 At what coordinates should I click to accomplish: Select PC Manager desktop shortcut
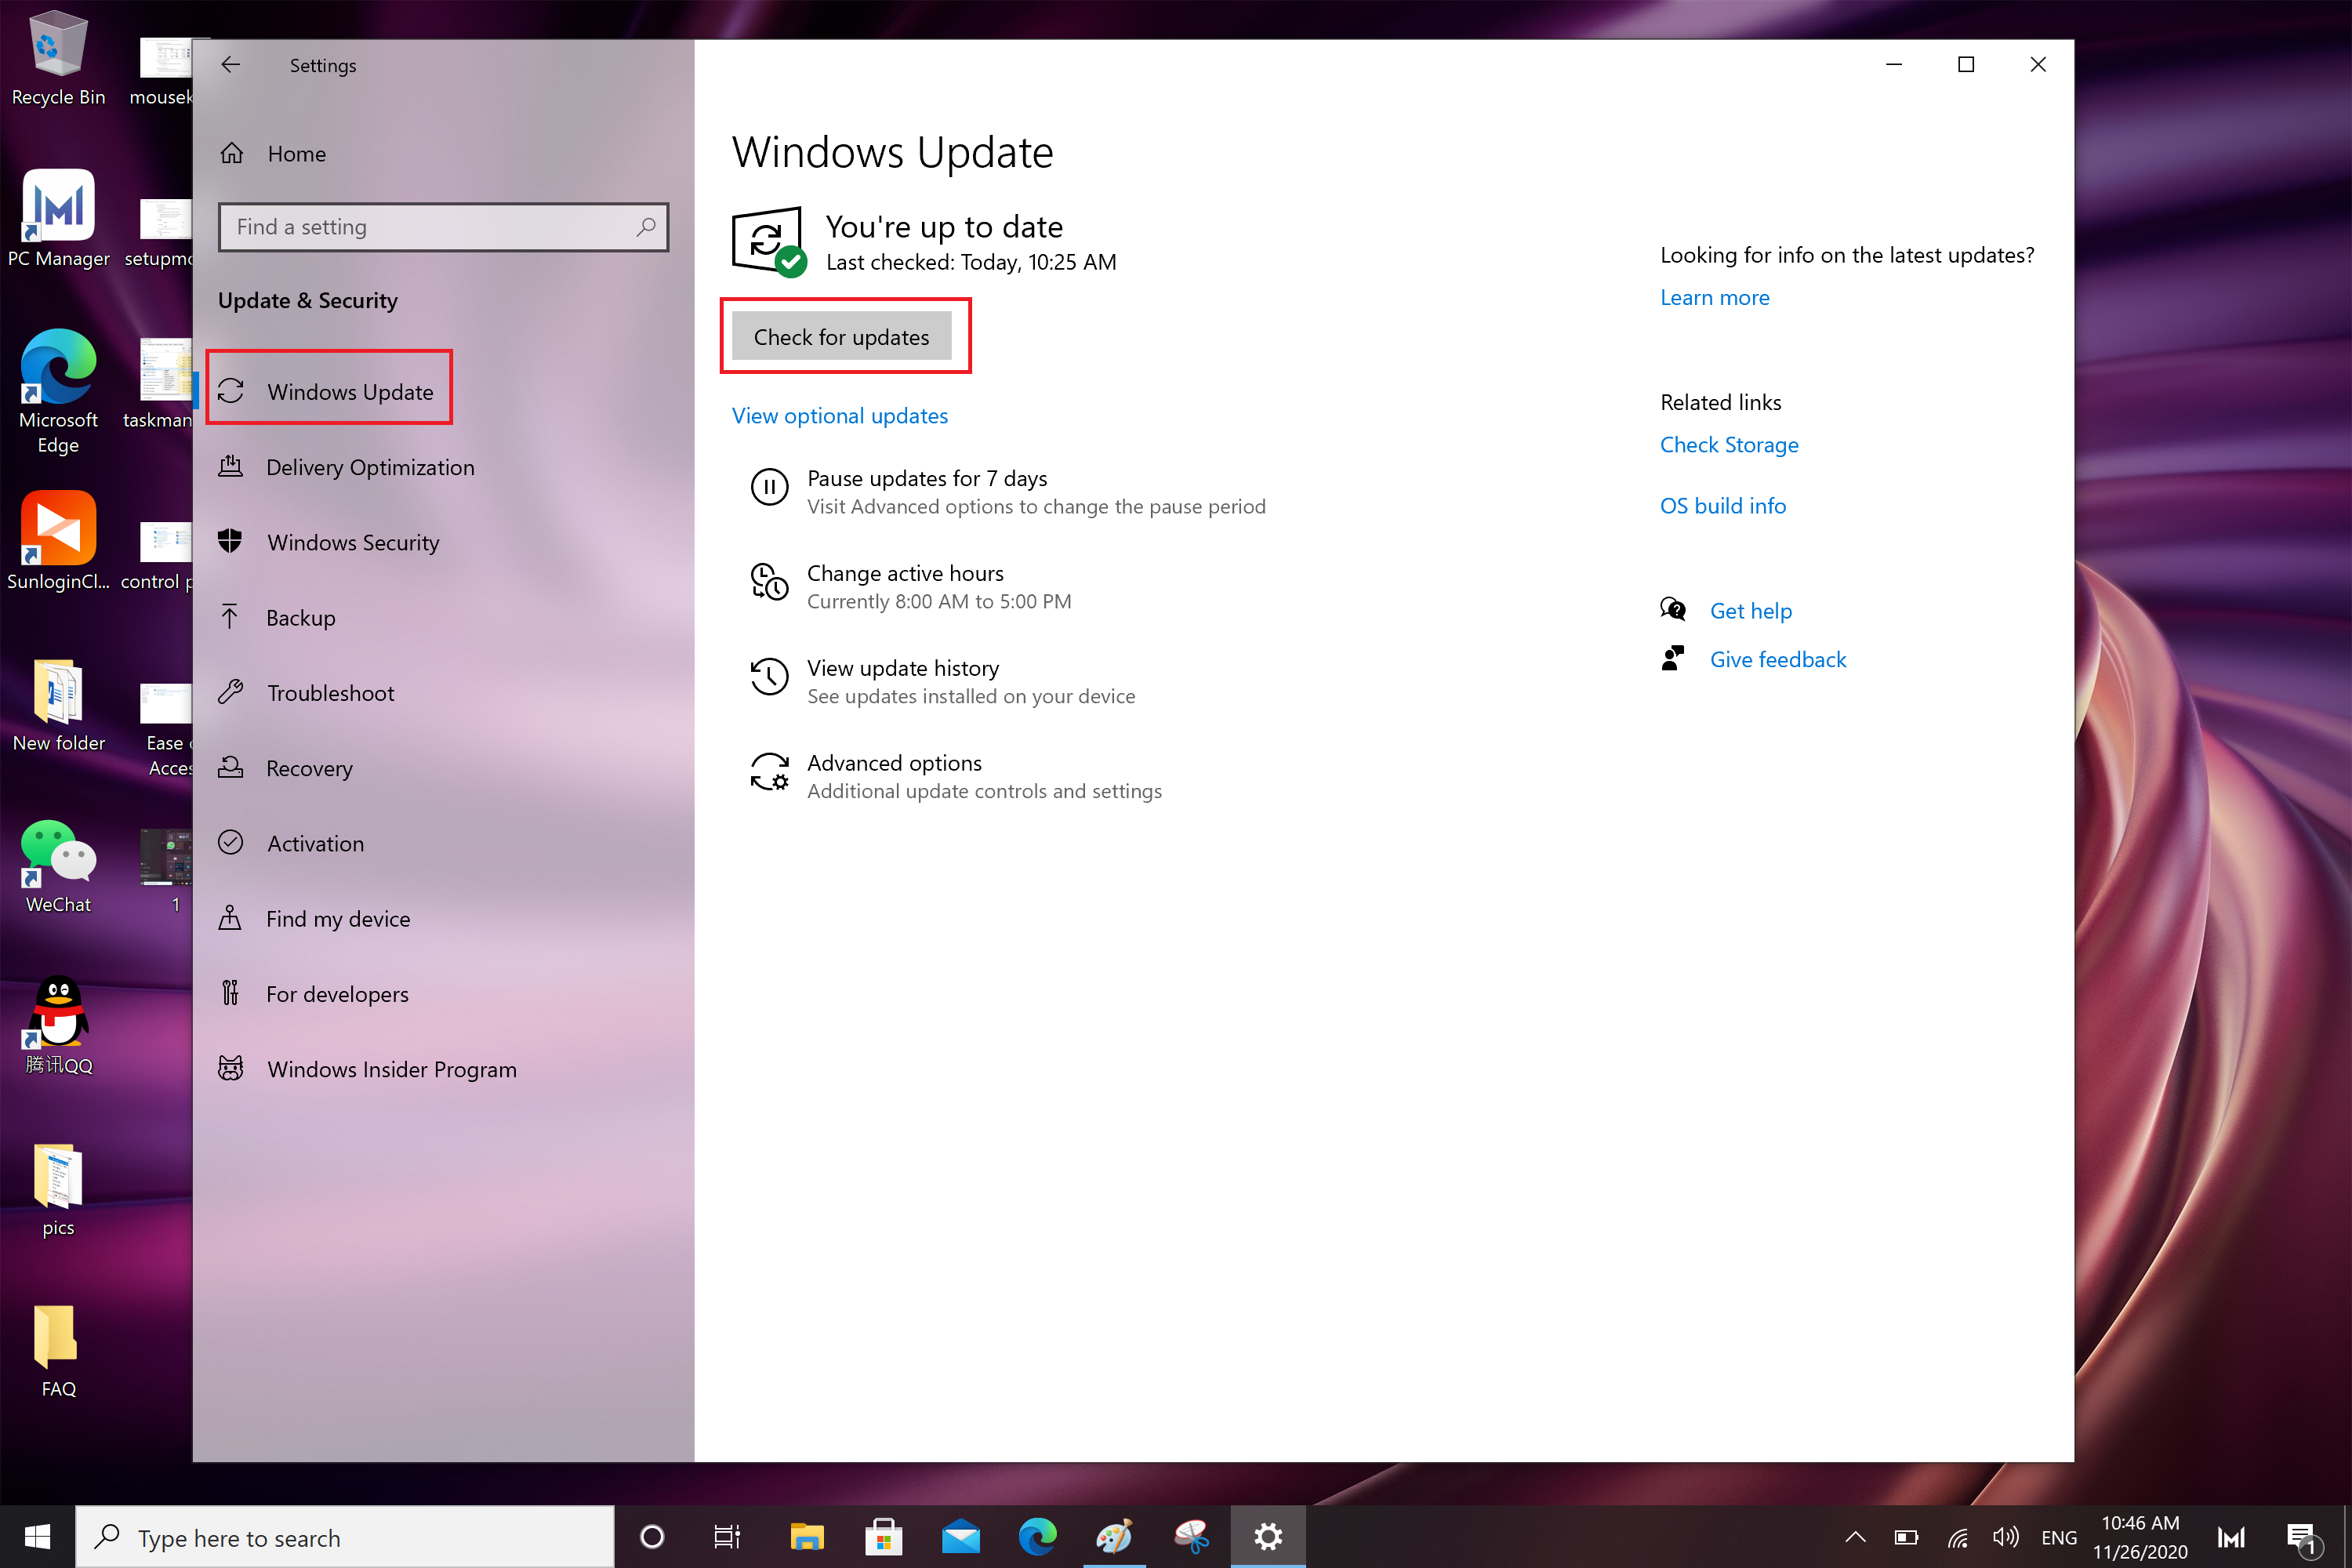click(x=58, y=218)
